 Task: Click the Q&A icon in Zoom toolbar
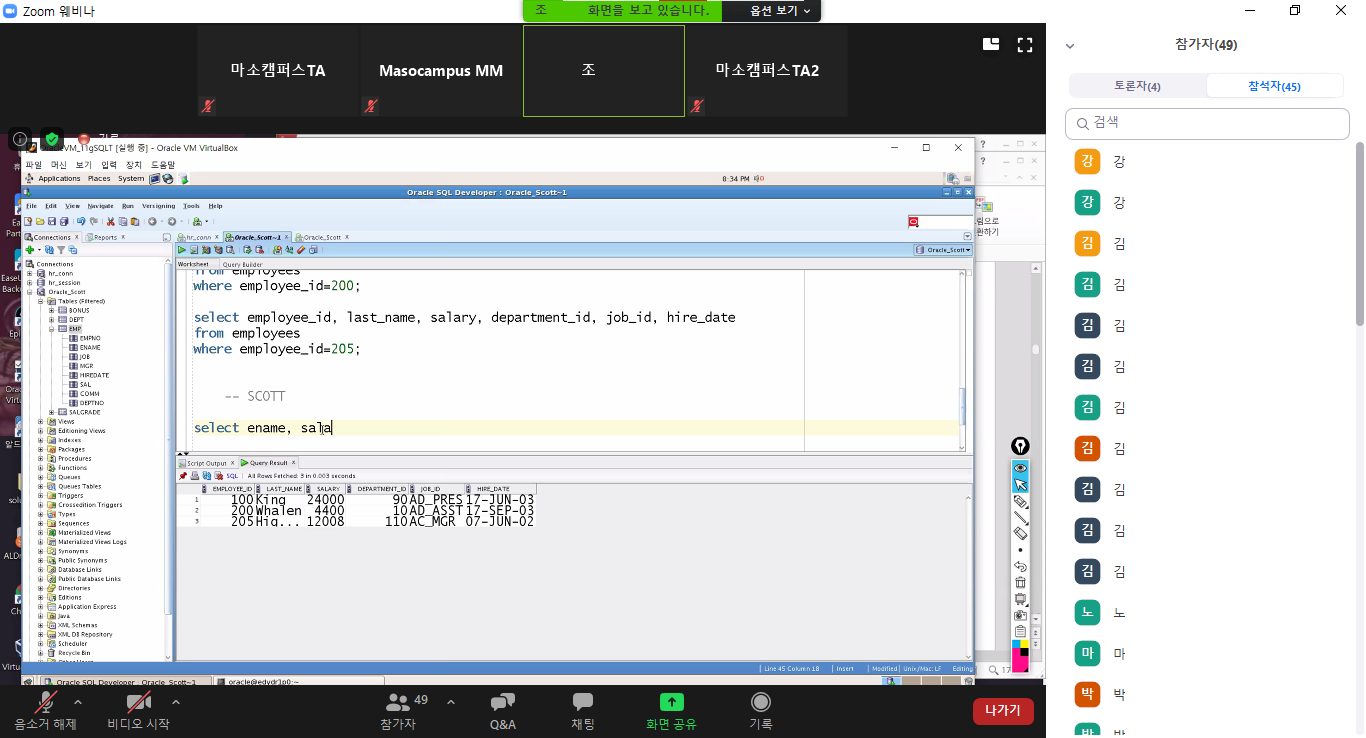coord(503,710)
